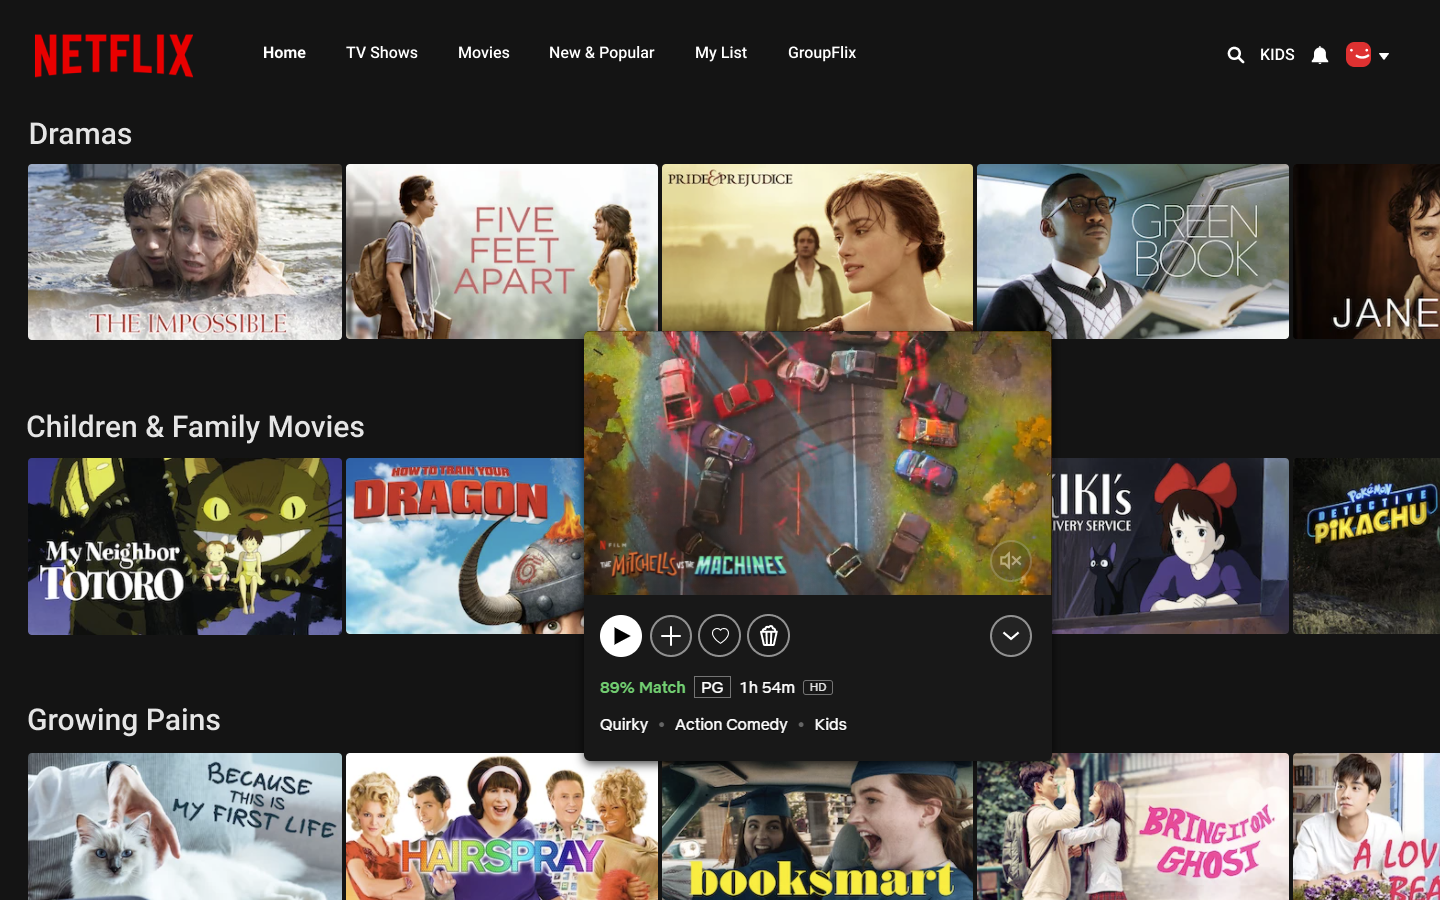This screenshot has height=900, width=1440.
Task: Select Pride & Prejudice thumbnail
Action: tap(817, 247)
